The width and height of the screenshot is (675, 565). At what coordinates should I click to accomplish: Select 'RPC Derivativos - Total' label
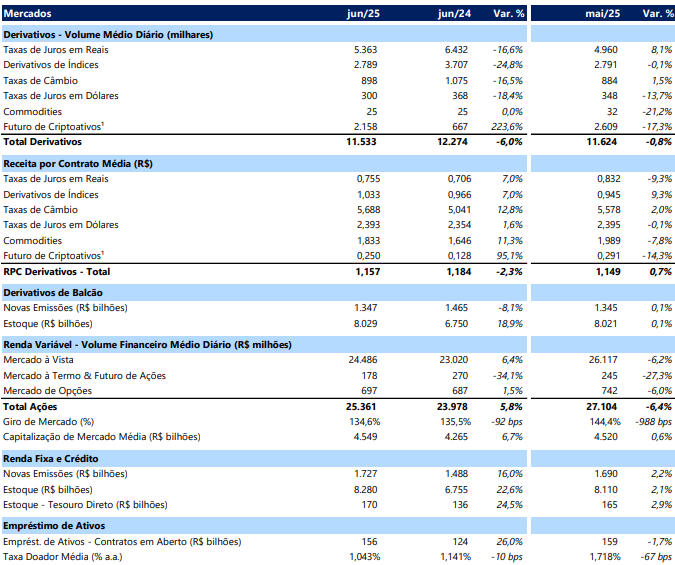(57, 272)
